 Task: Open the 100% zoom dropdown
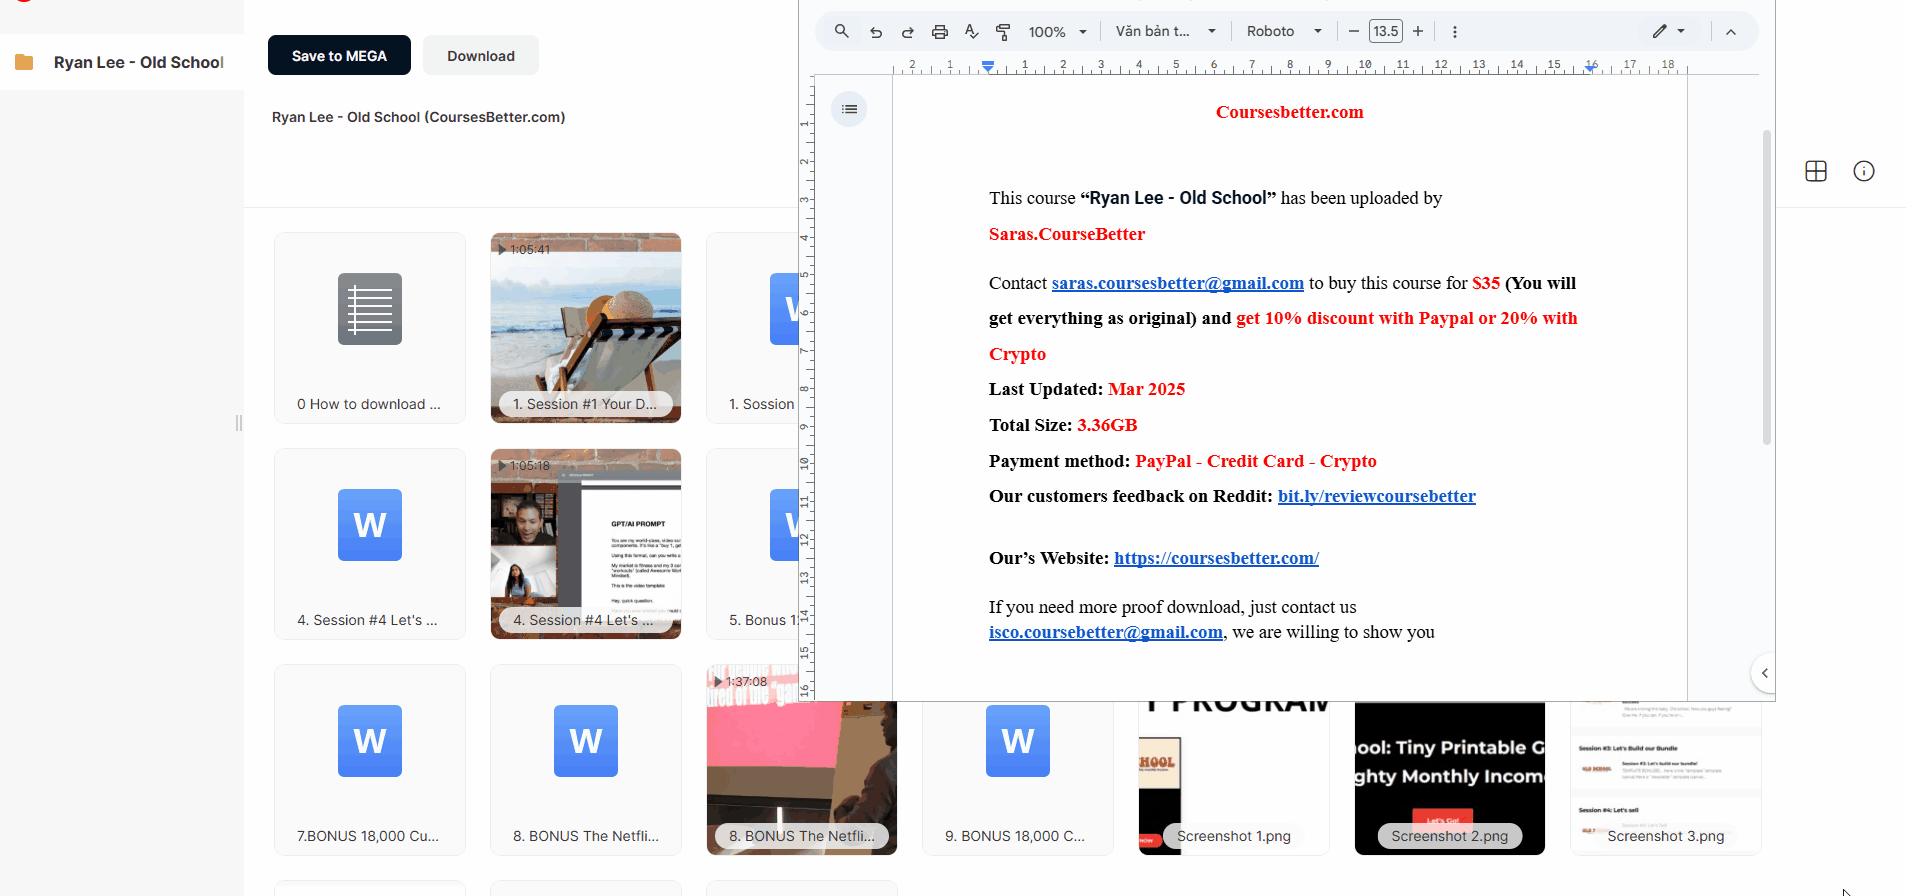(1057, 32)
